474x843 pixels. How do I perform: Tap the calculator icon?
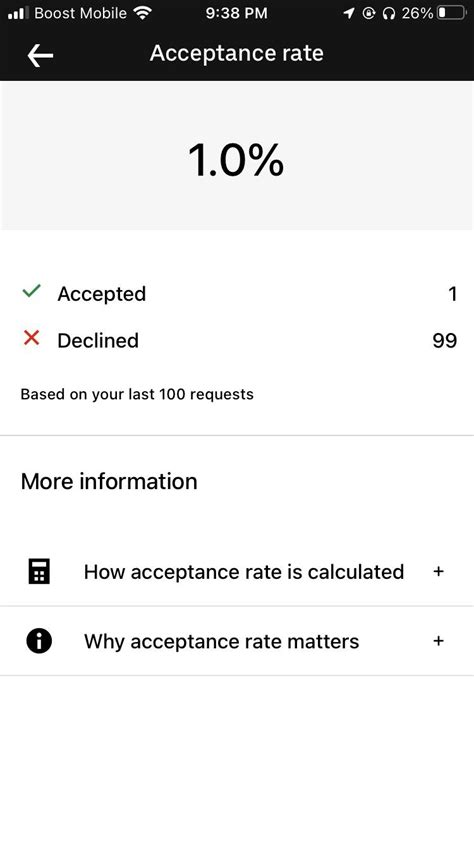coord(39,571)
